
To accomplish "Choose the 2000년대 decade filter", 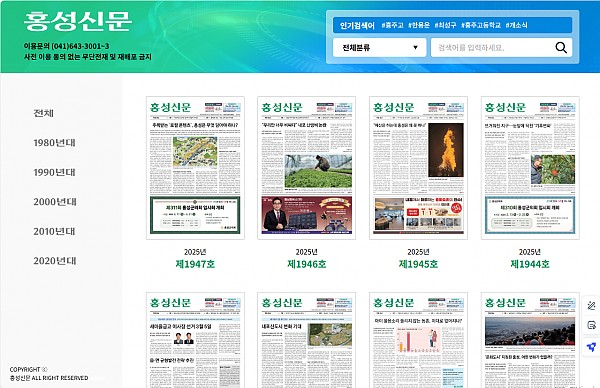I will (55, 202).
